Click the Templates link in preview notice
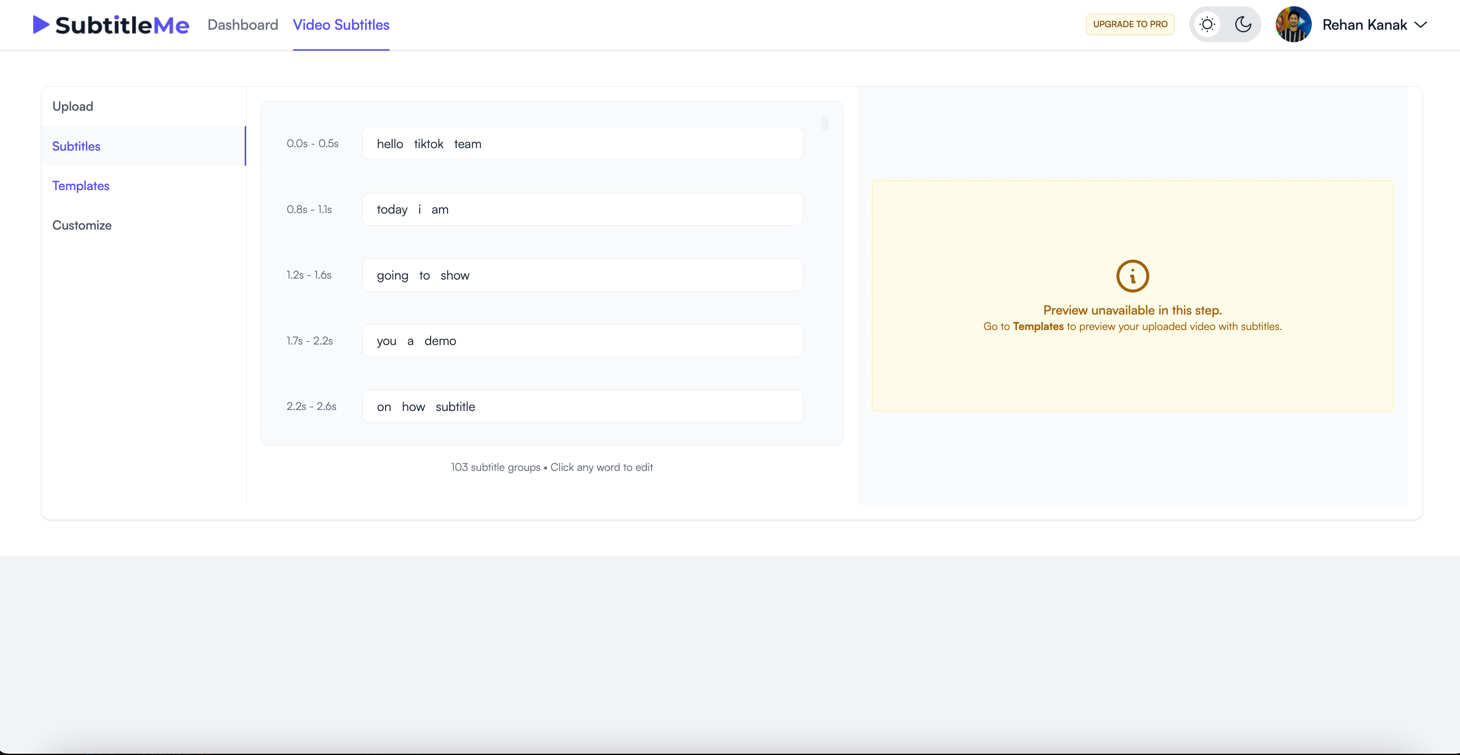This screenshot has width=1460, height=755. (1038, 327)
